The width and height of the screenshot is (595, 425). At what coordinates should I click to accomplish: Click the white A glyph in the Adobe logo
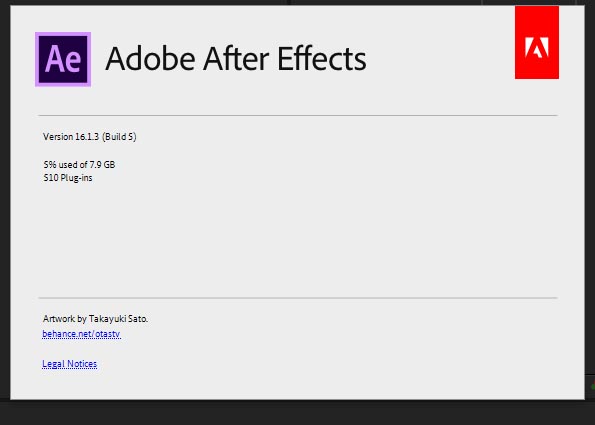point(537,47)
